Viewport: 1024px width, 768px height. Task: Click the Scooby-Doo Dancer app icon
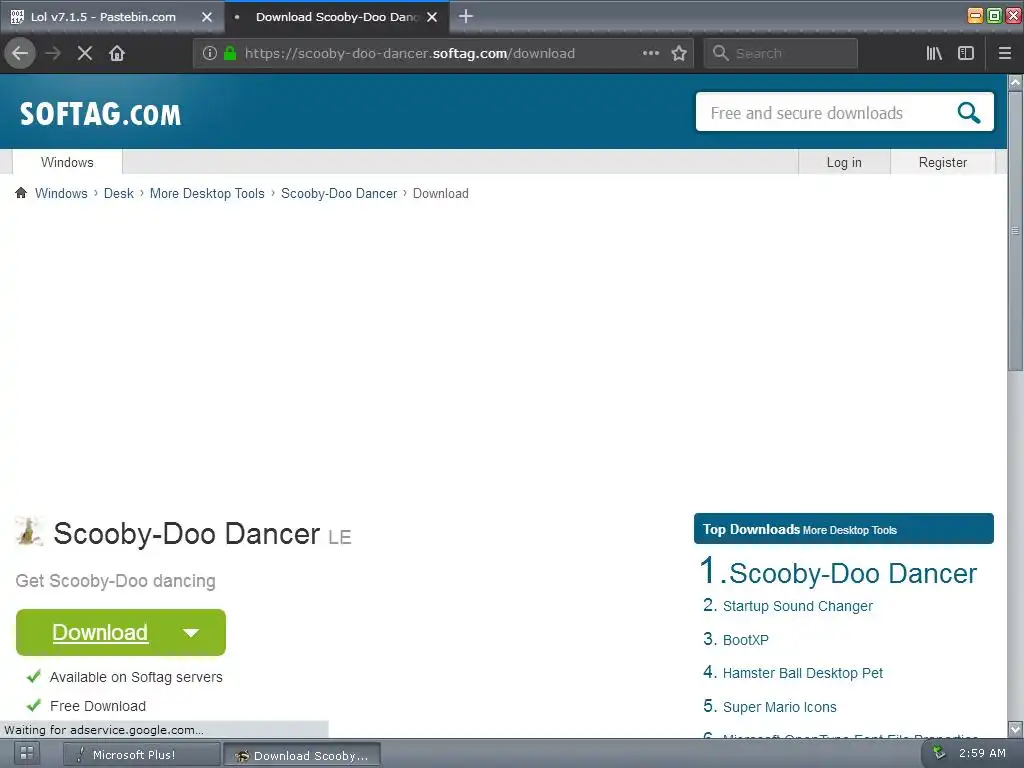click(x=29, y=532)
